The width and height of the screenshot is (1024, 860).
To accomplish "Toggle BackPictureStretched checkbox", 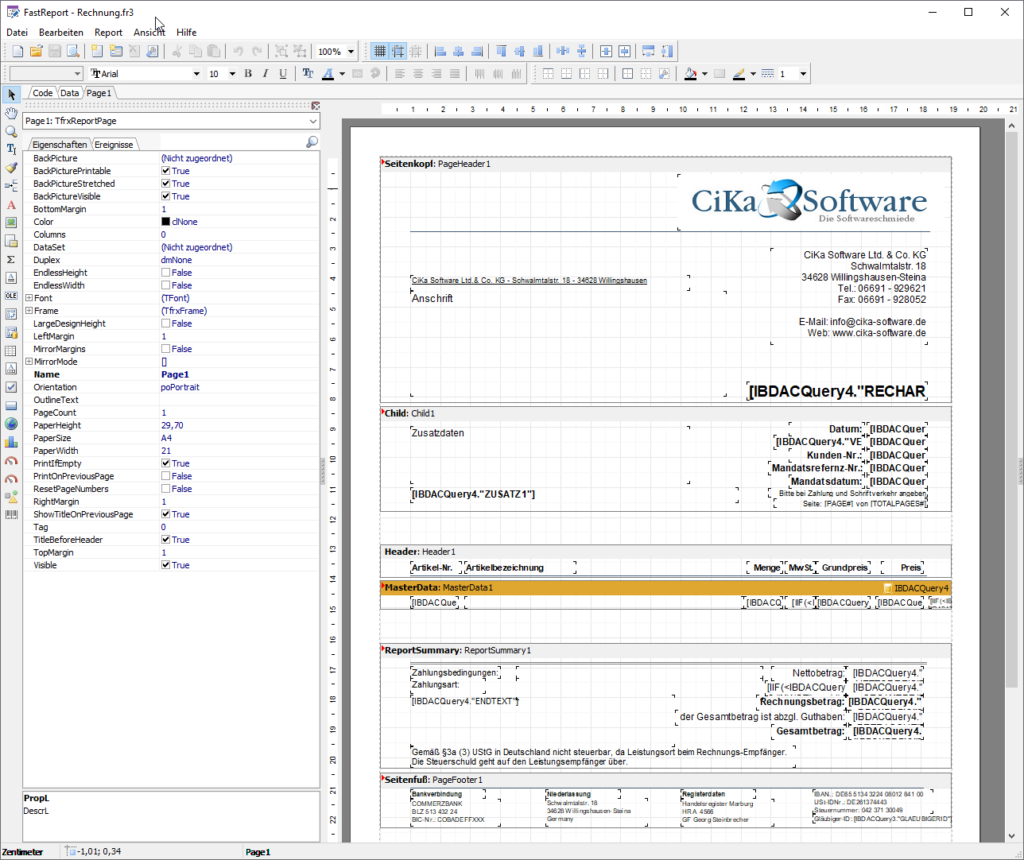I will point(165,183).
